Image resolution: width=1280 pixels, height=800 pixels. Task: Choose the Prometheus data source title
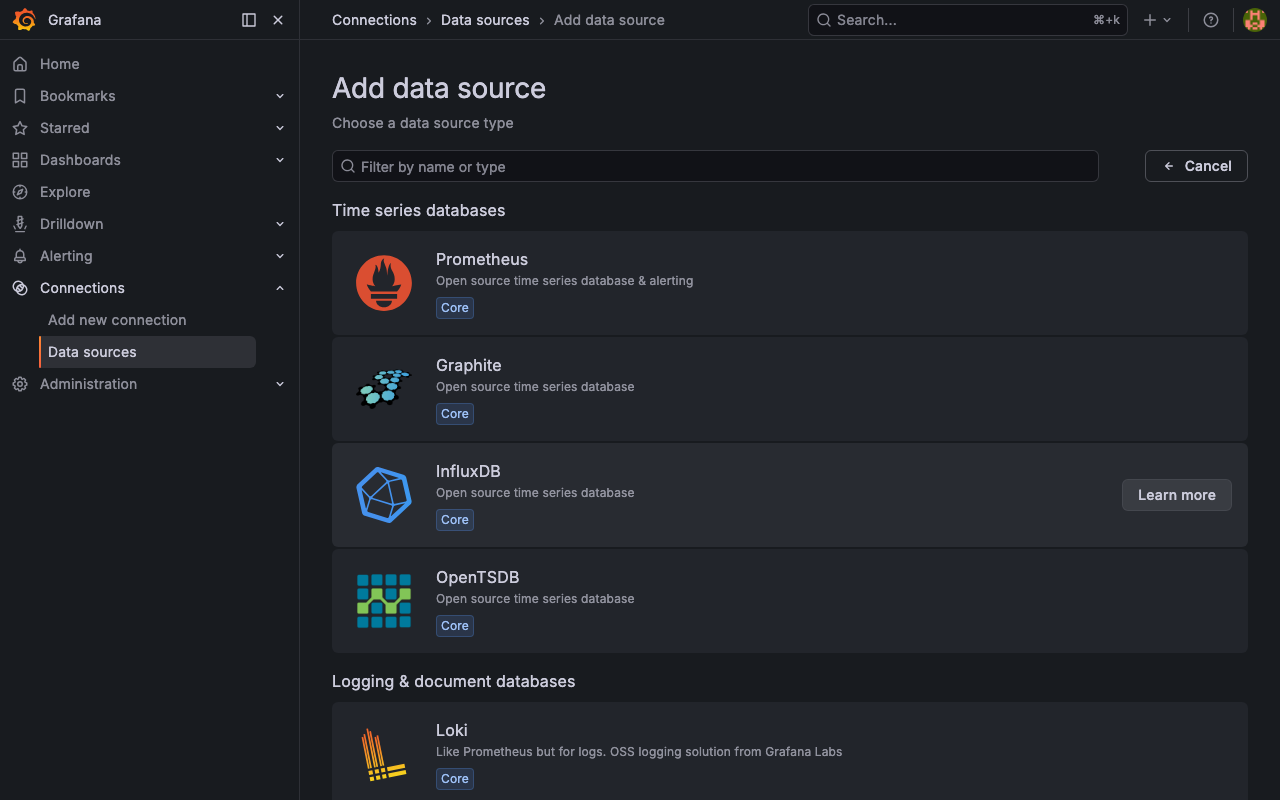click(482, 259)
